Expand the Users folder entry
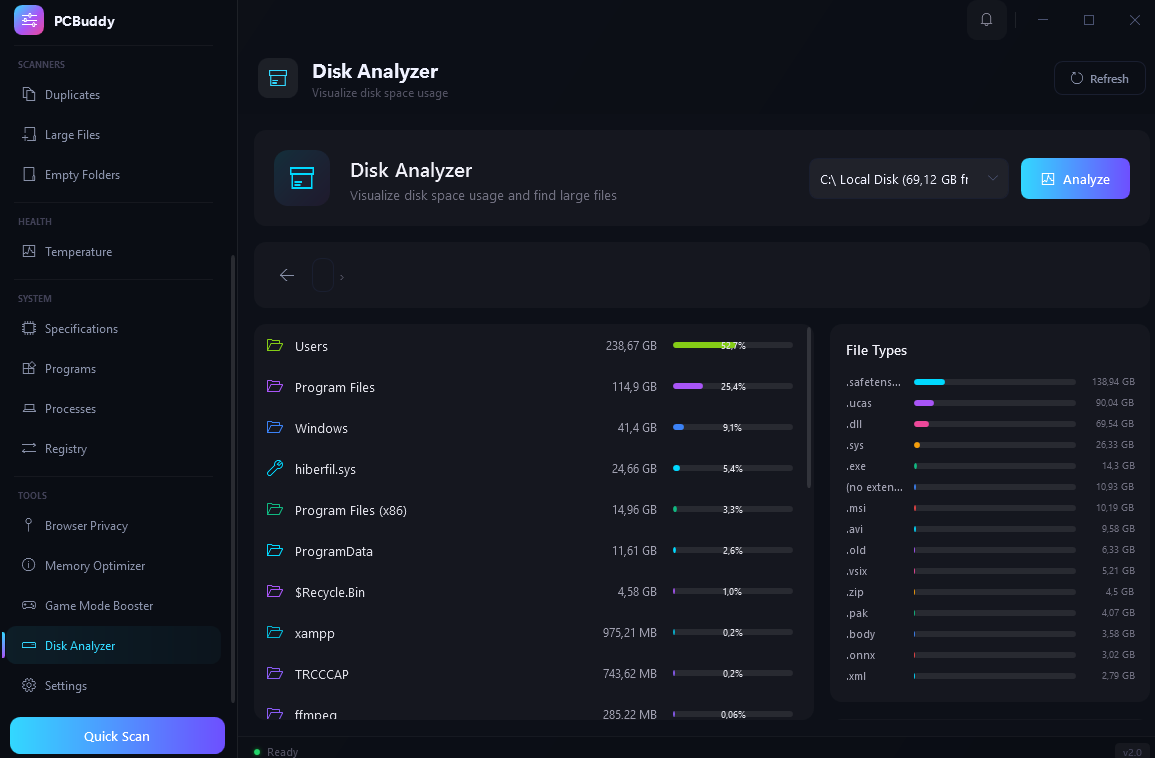Screen dimensions: 1155x758 tap(311, 346)
